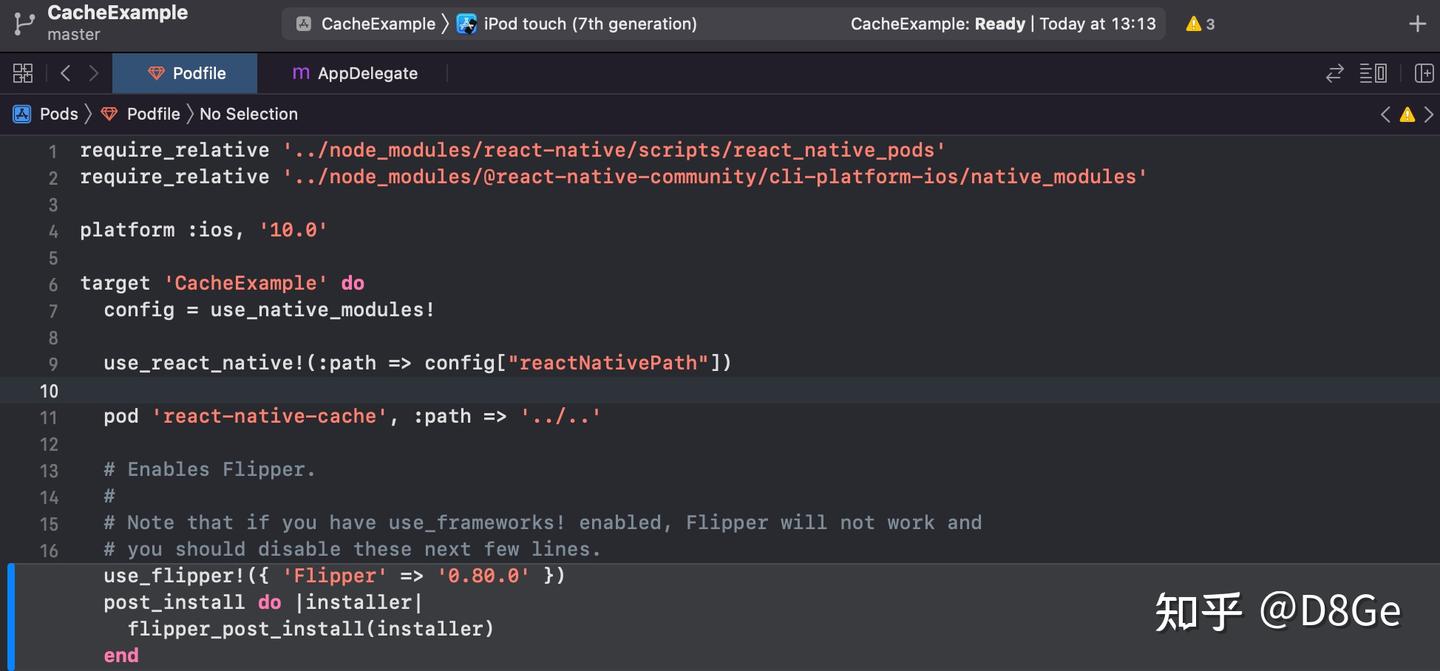The height and width of the screenshot is (671, 1440).
Task: Toggle back navigation arrow in editor
Action: click(65, 72)
